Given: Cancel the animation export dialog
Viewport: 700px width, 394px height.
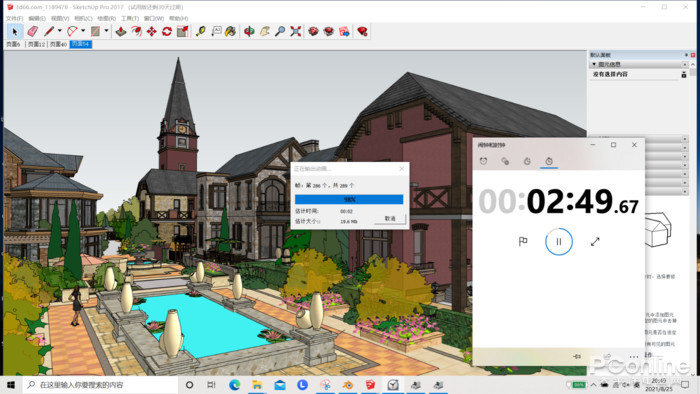Looking at the screenshot, I should (x=390, y=219).
